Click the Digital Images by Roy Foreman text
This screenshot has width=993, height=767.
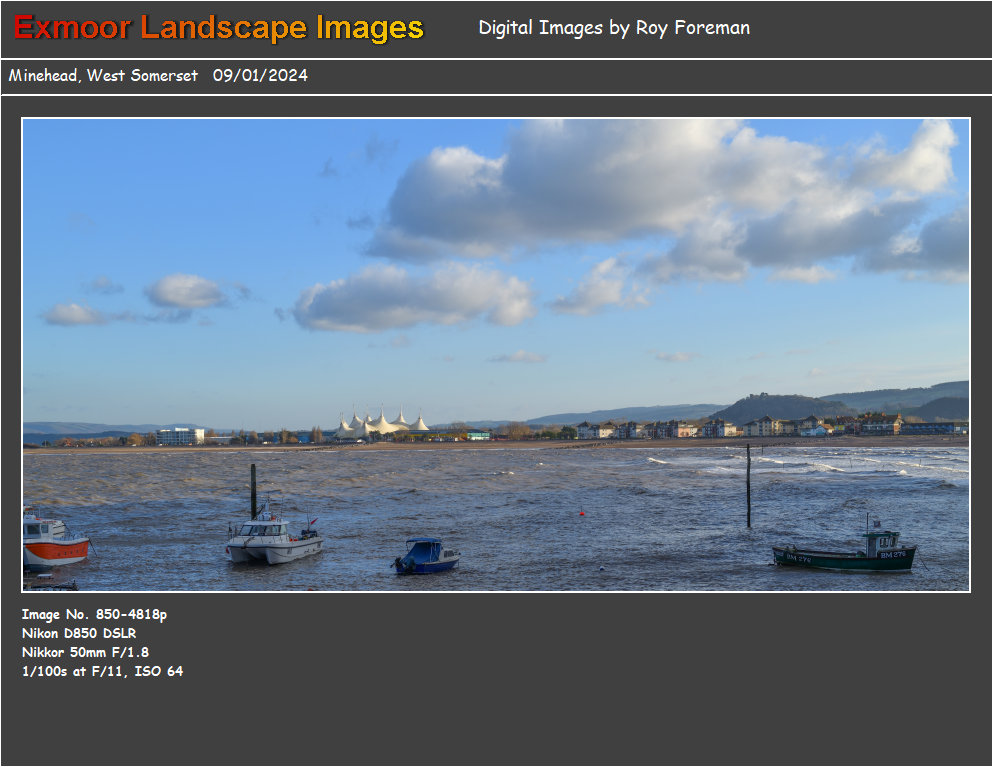(614, 28)
